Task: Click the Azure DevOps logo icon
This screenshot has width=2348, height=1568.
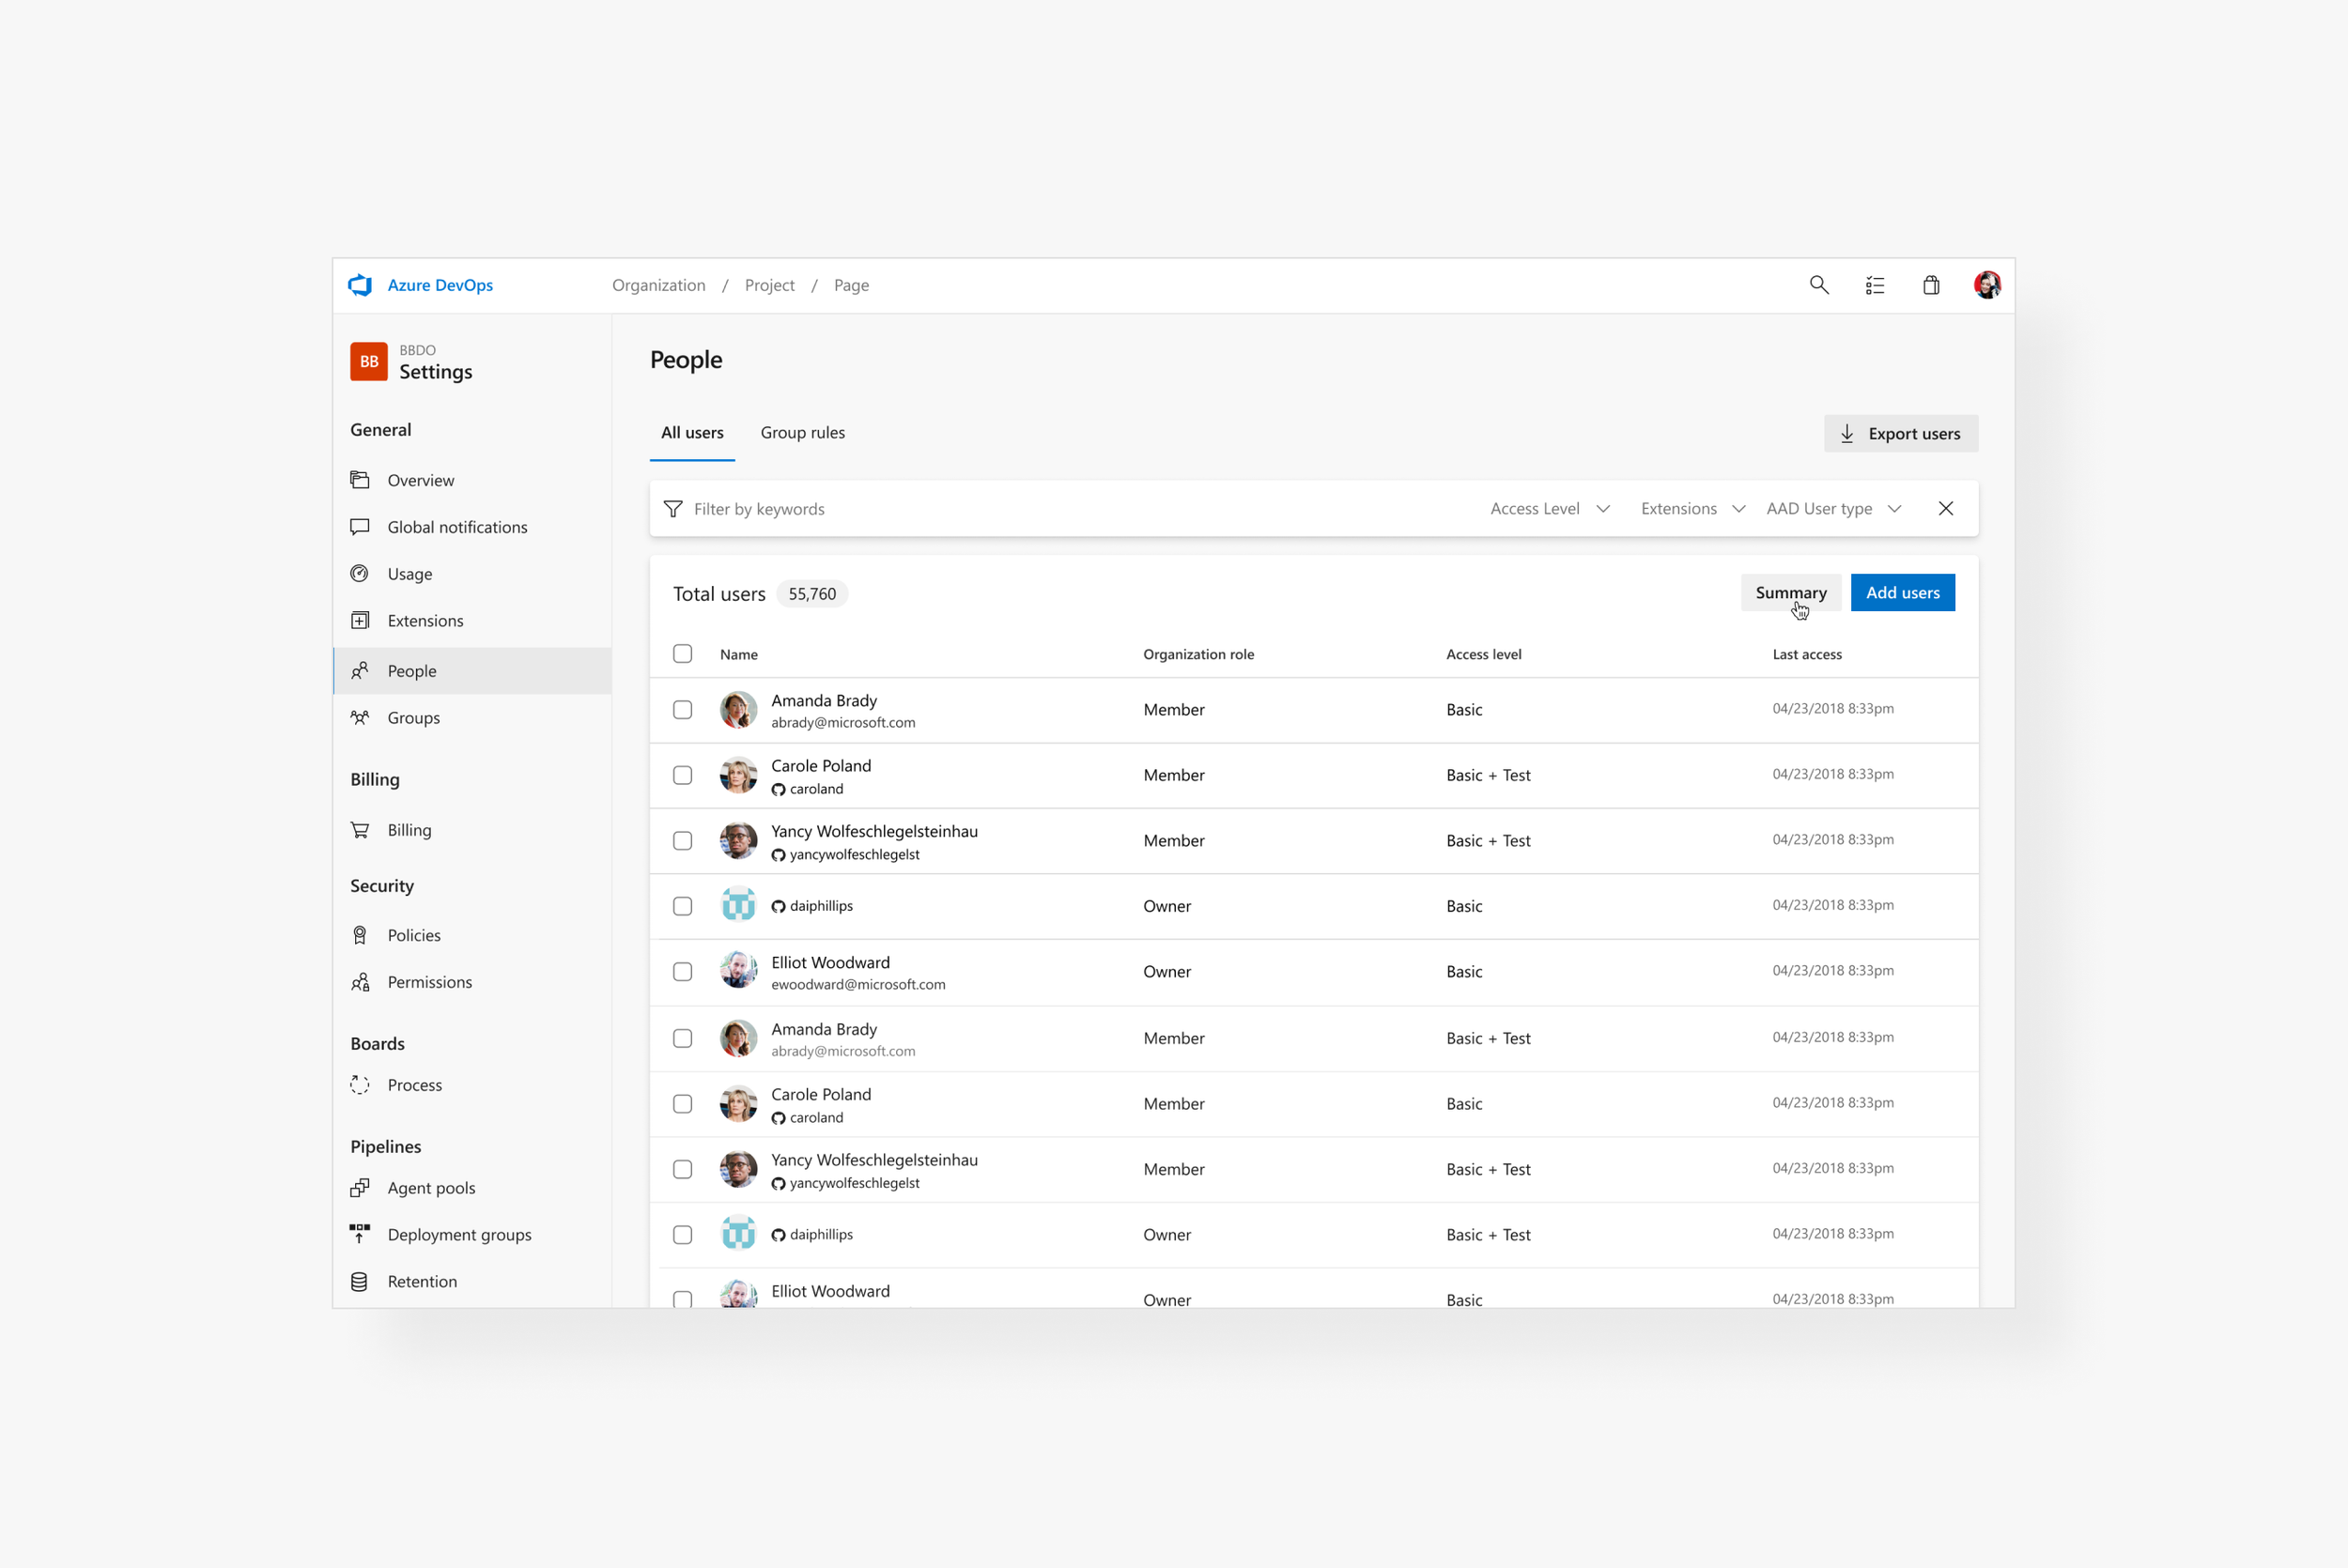Action: tap(360, 285)
